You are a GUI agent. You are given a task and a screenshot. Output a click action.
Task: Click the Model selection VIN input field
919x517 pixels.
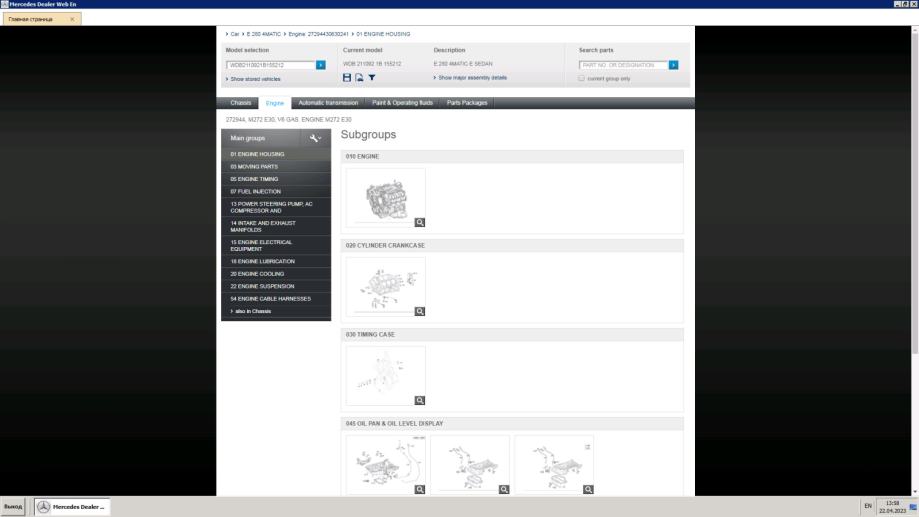tap(271, 65)
